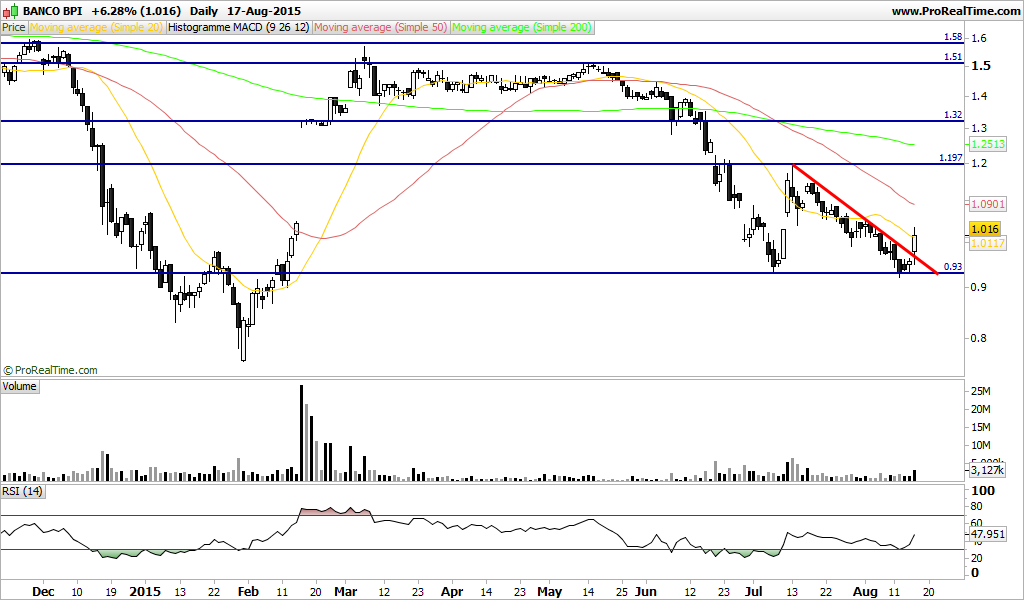Select the 1.197 horizontal level label
Image resolution: width=1024 pixels, height=600 pixels.
click(951, 157)
